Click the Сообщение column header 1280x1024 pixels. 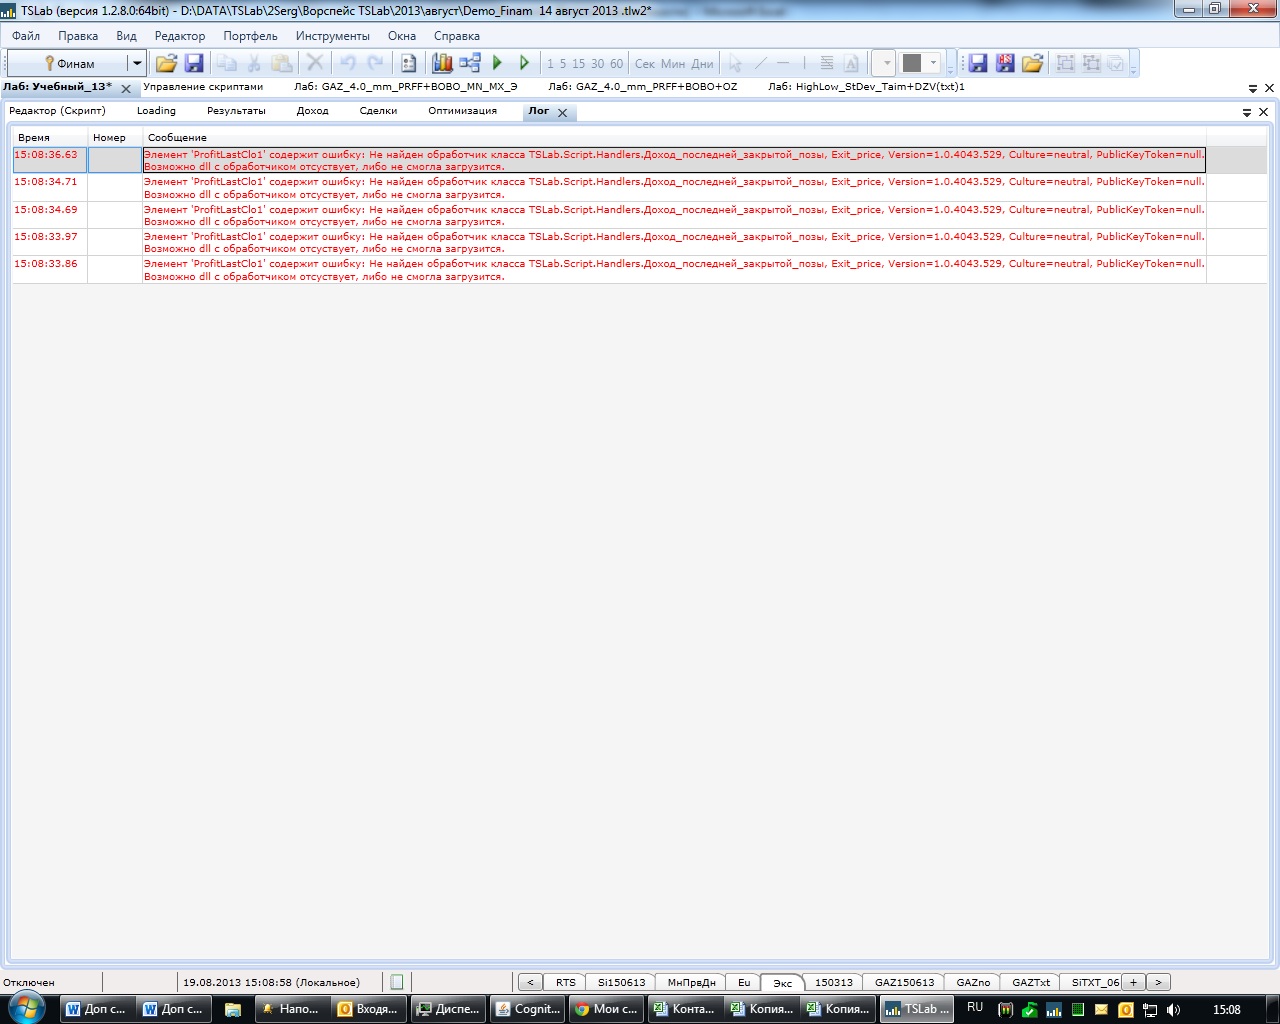tap(675, 137)
